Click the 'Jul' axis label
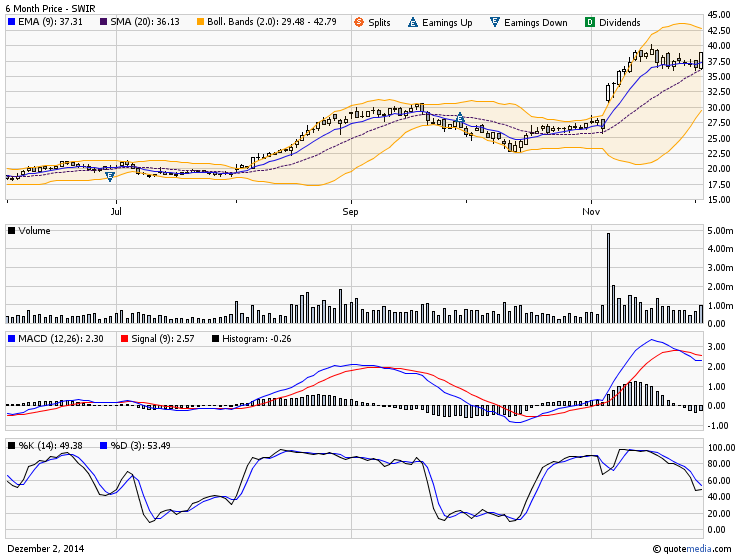This screenshot has height=558, width=740. coord(116,211)
